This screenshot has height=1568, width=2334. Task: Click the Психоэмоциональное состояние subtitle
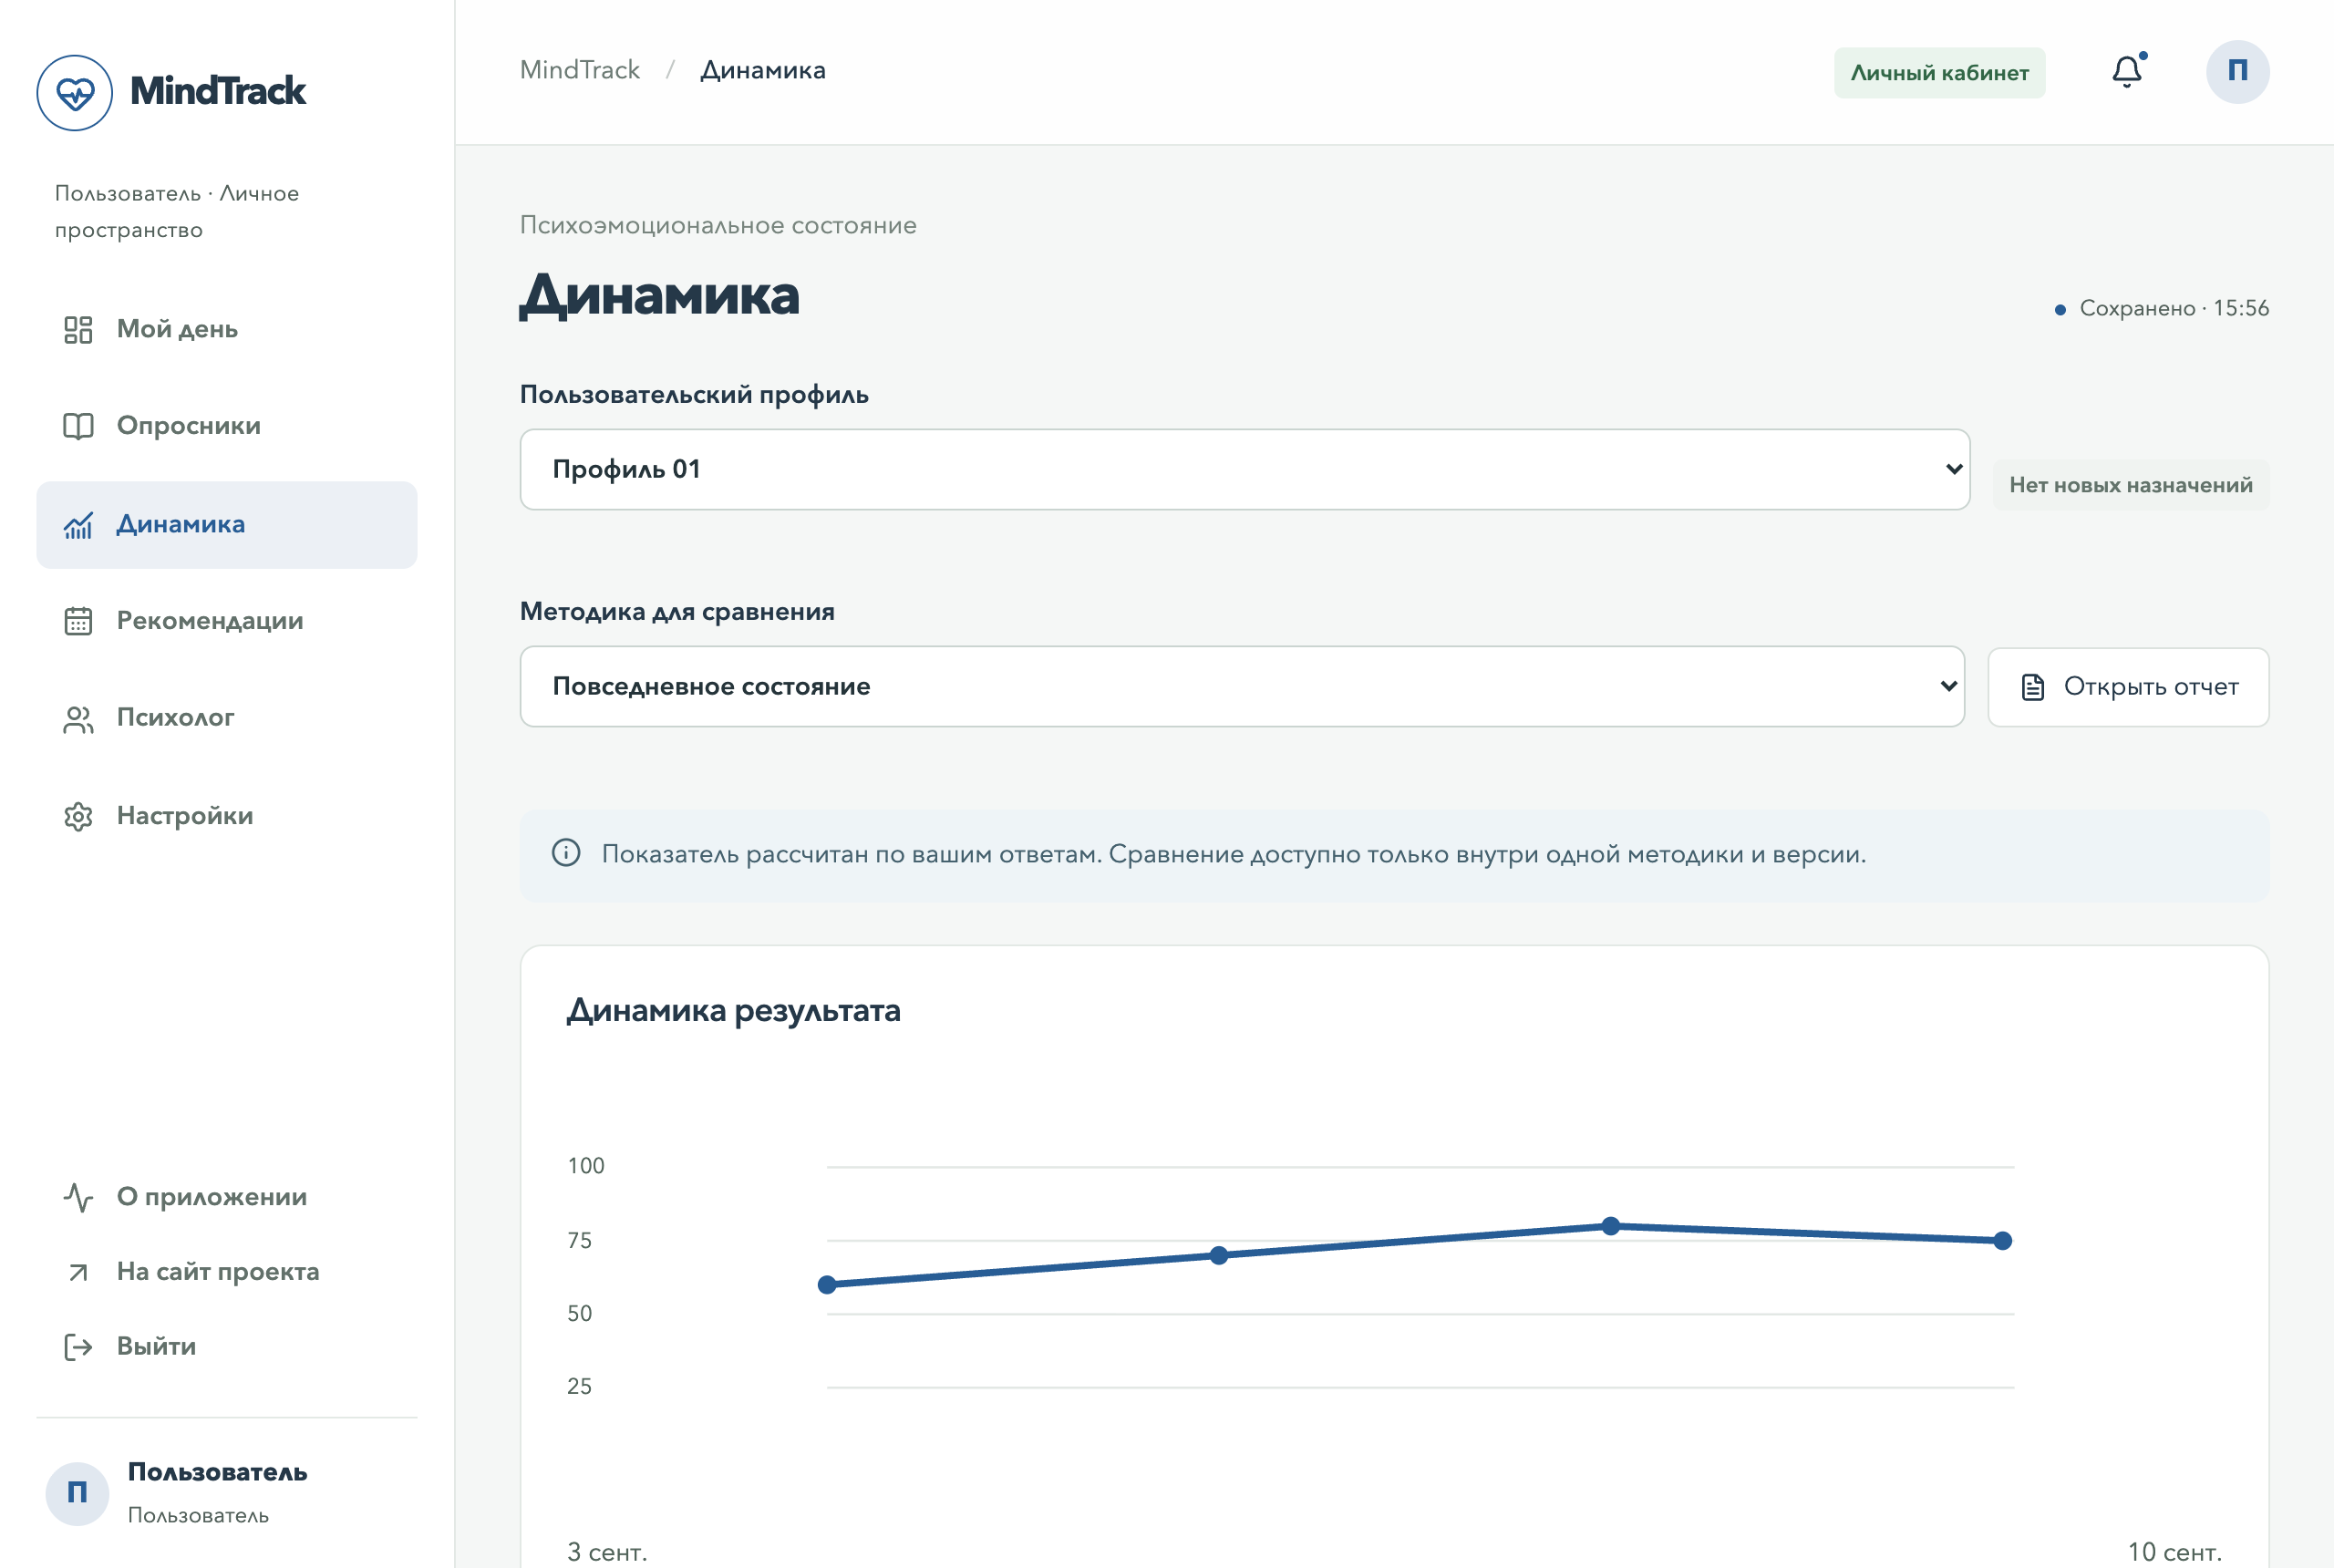[x=718, y=226]
